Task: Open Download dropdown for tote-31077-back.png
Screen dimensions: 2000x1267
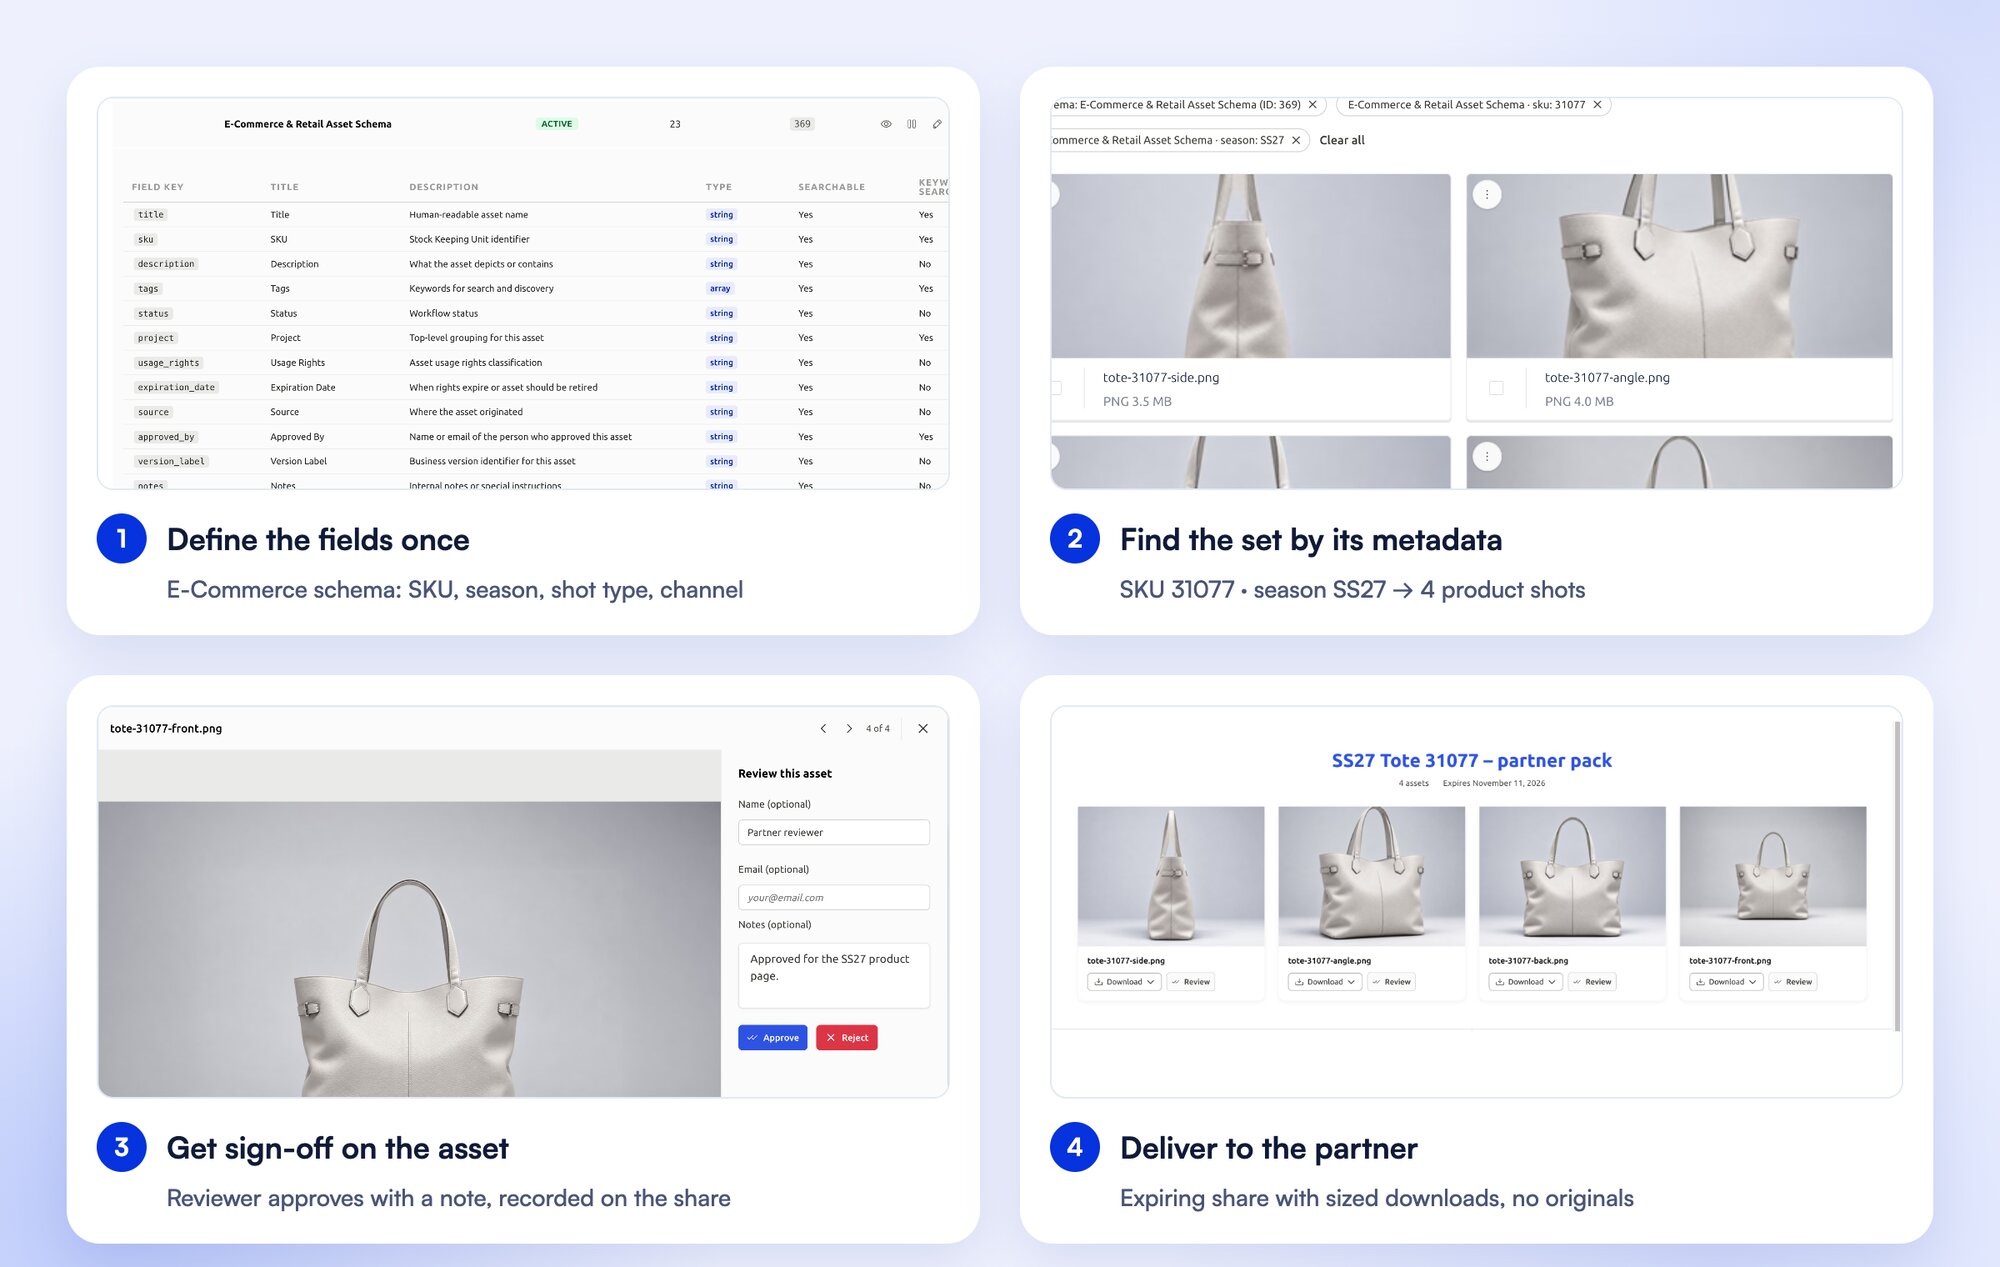Action: pos(1525,982)
